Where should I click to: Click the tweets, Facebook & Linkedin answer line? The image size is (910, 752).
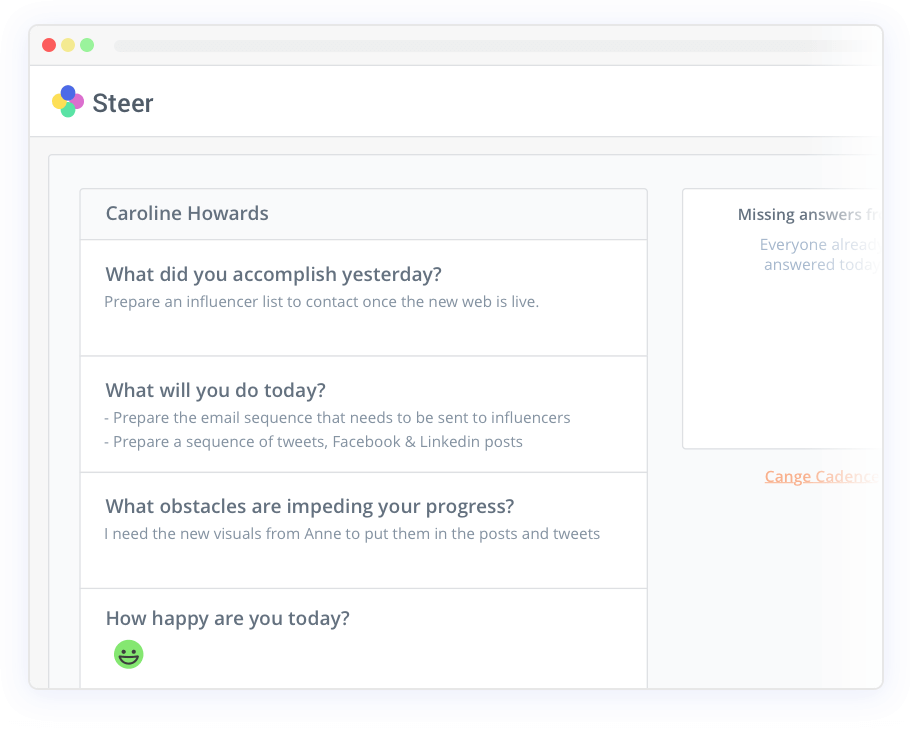(313, 442)
